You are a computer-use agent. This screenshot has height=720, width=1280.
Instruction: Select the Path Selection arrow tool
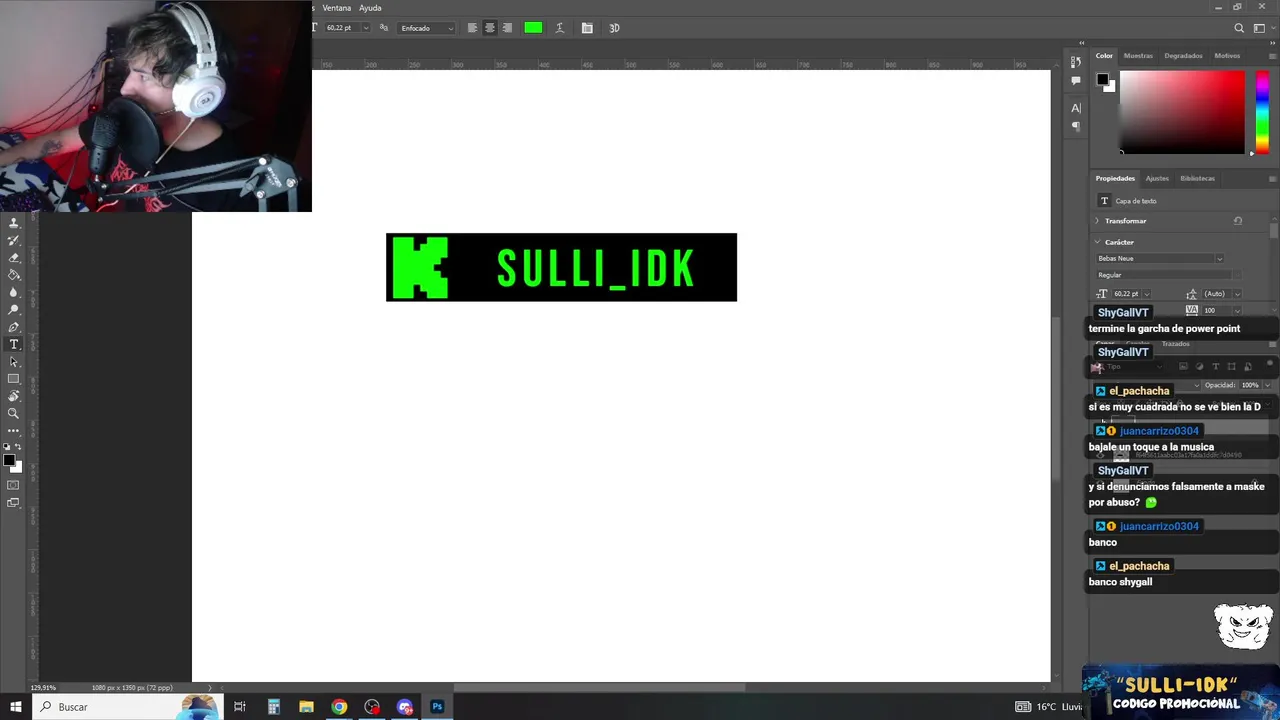tap(14, 361)
